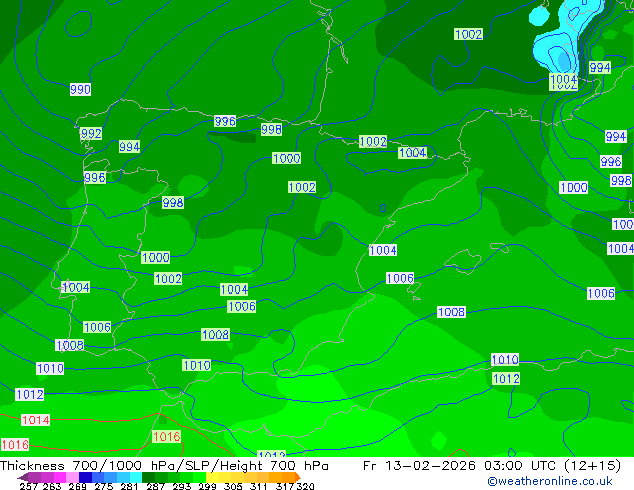The image size is (634, 490).
Task: Click the legend value 311
Action: pos(259,486)
